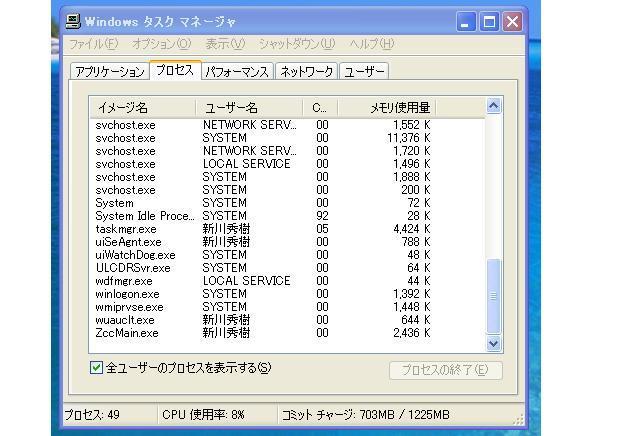Click CPU value 92 of Idle process
The image size is (640, 436).
322,216
